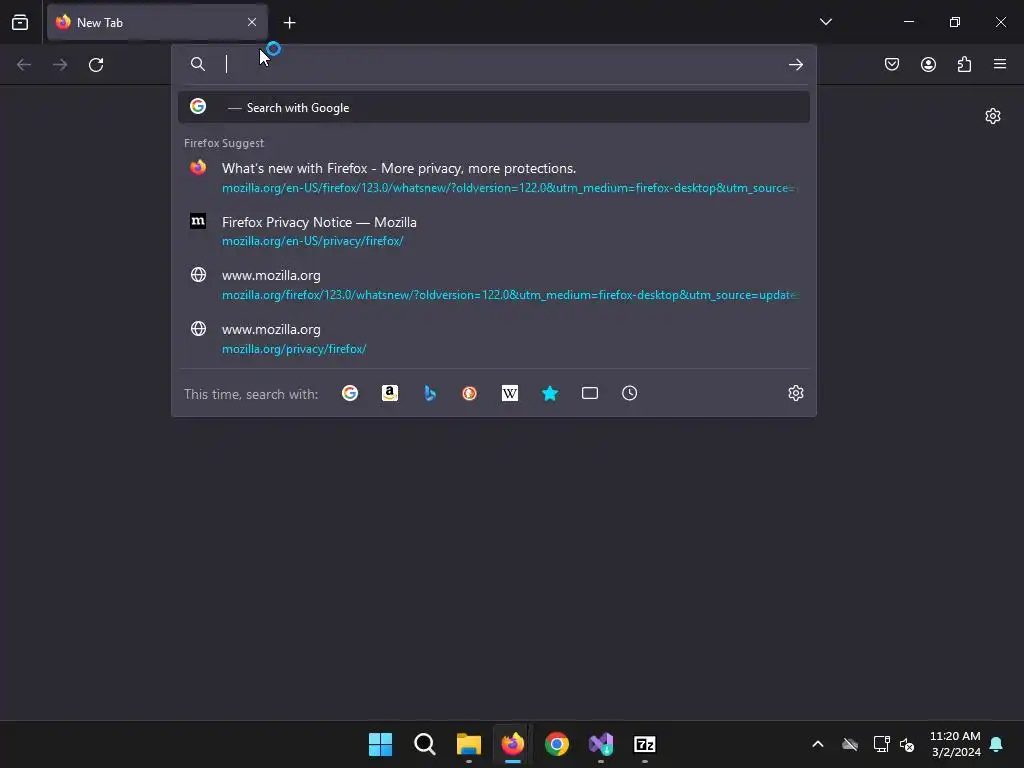1024x768 pixels.
Task: Reload the current page
Action: point(96,65)
